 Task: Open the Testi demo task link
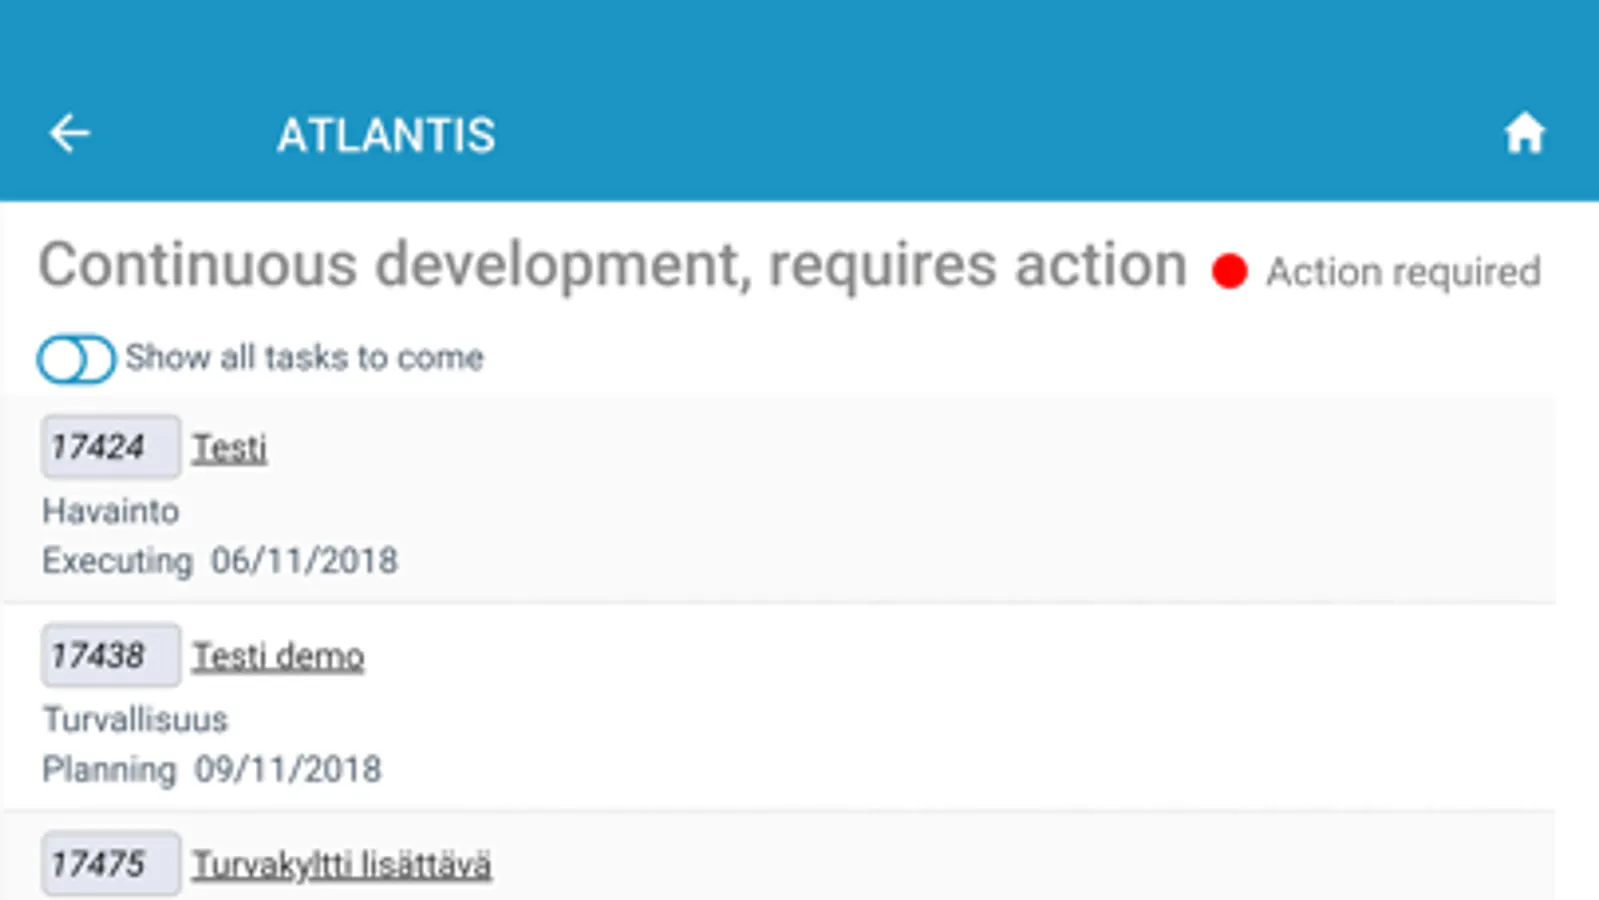278,657
